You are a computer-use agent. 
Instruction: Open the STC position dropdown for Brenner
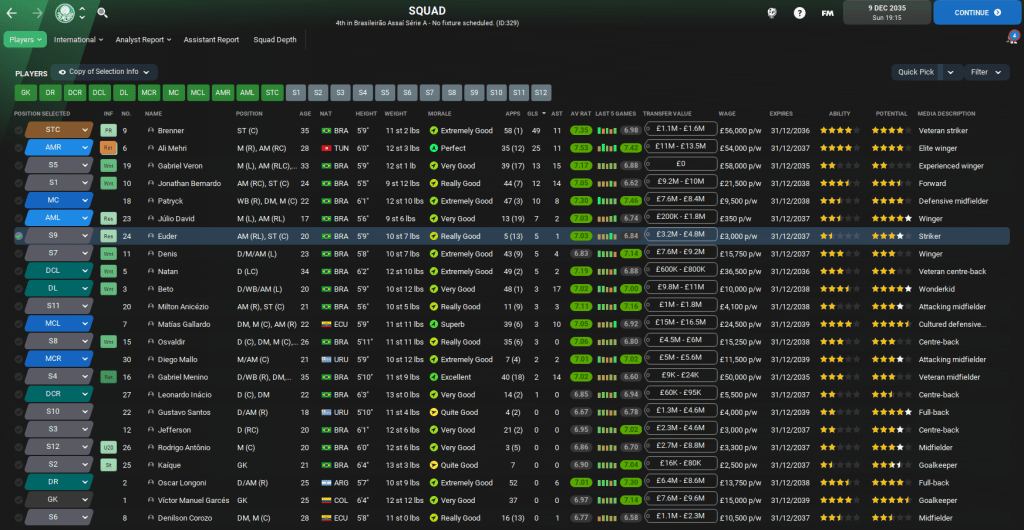[x=59, y=130]
